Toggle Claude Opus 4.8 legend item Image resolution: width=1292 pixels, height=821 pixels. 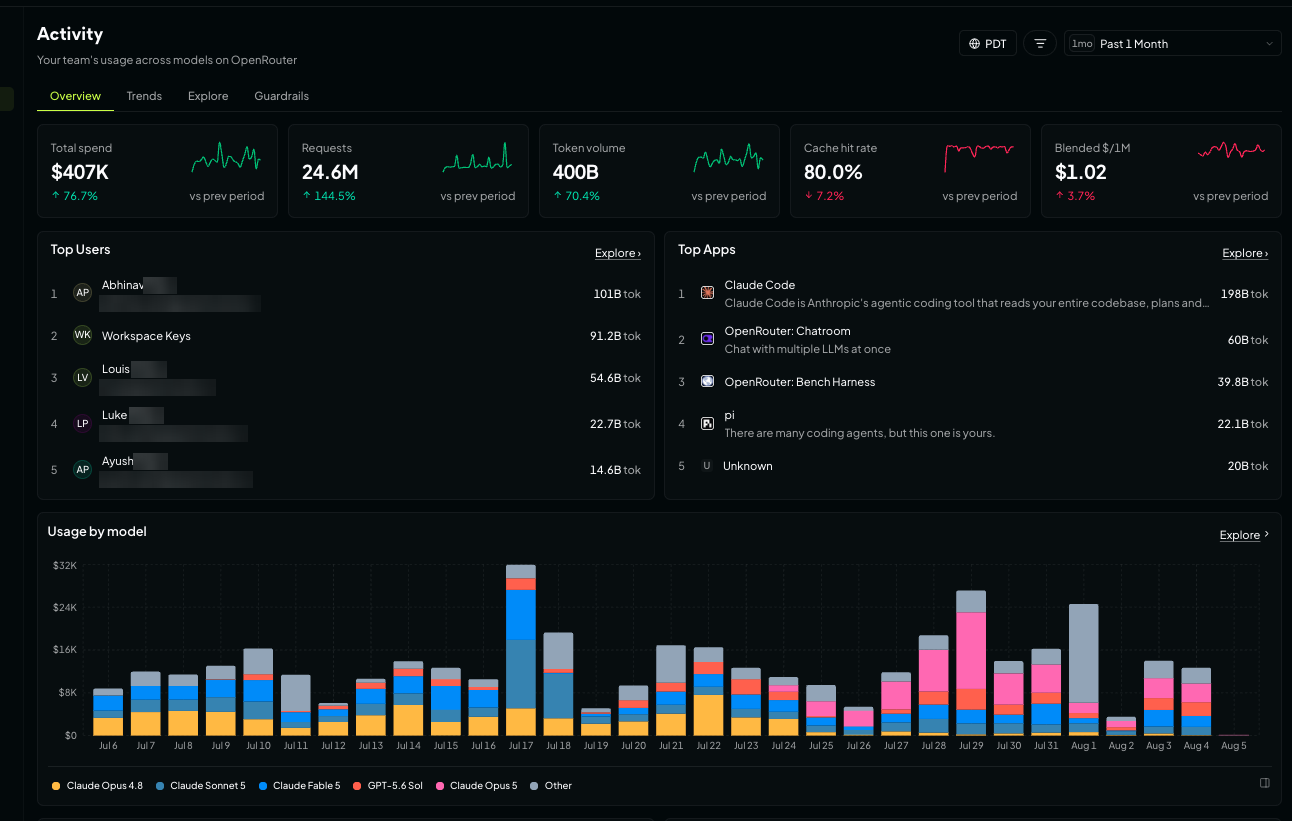(95, 786)
